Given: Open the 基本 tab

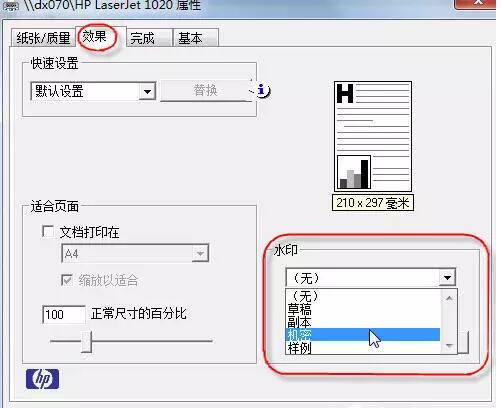Looking at the screenshot, I should pos(196,38).
